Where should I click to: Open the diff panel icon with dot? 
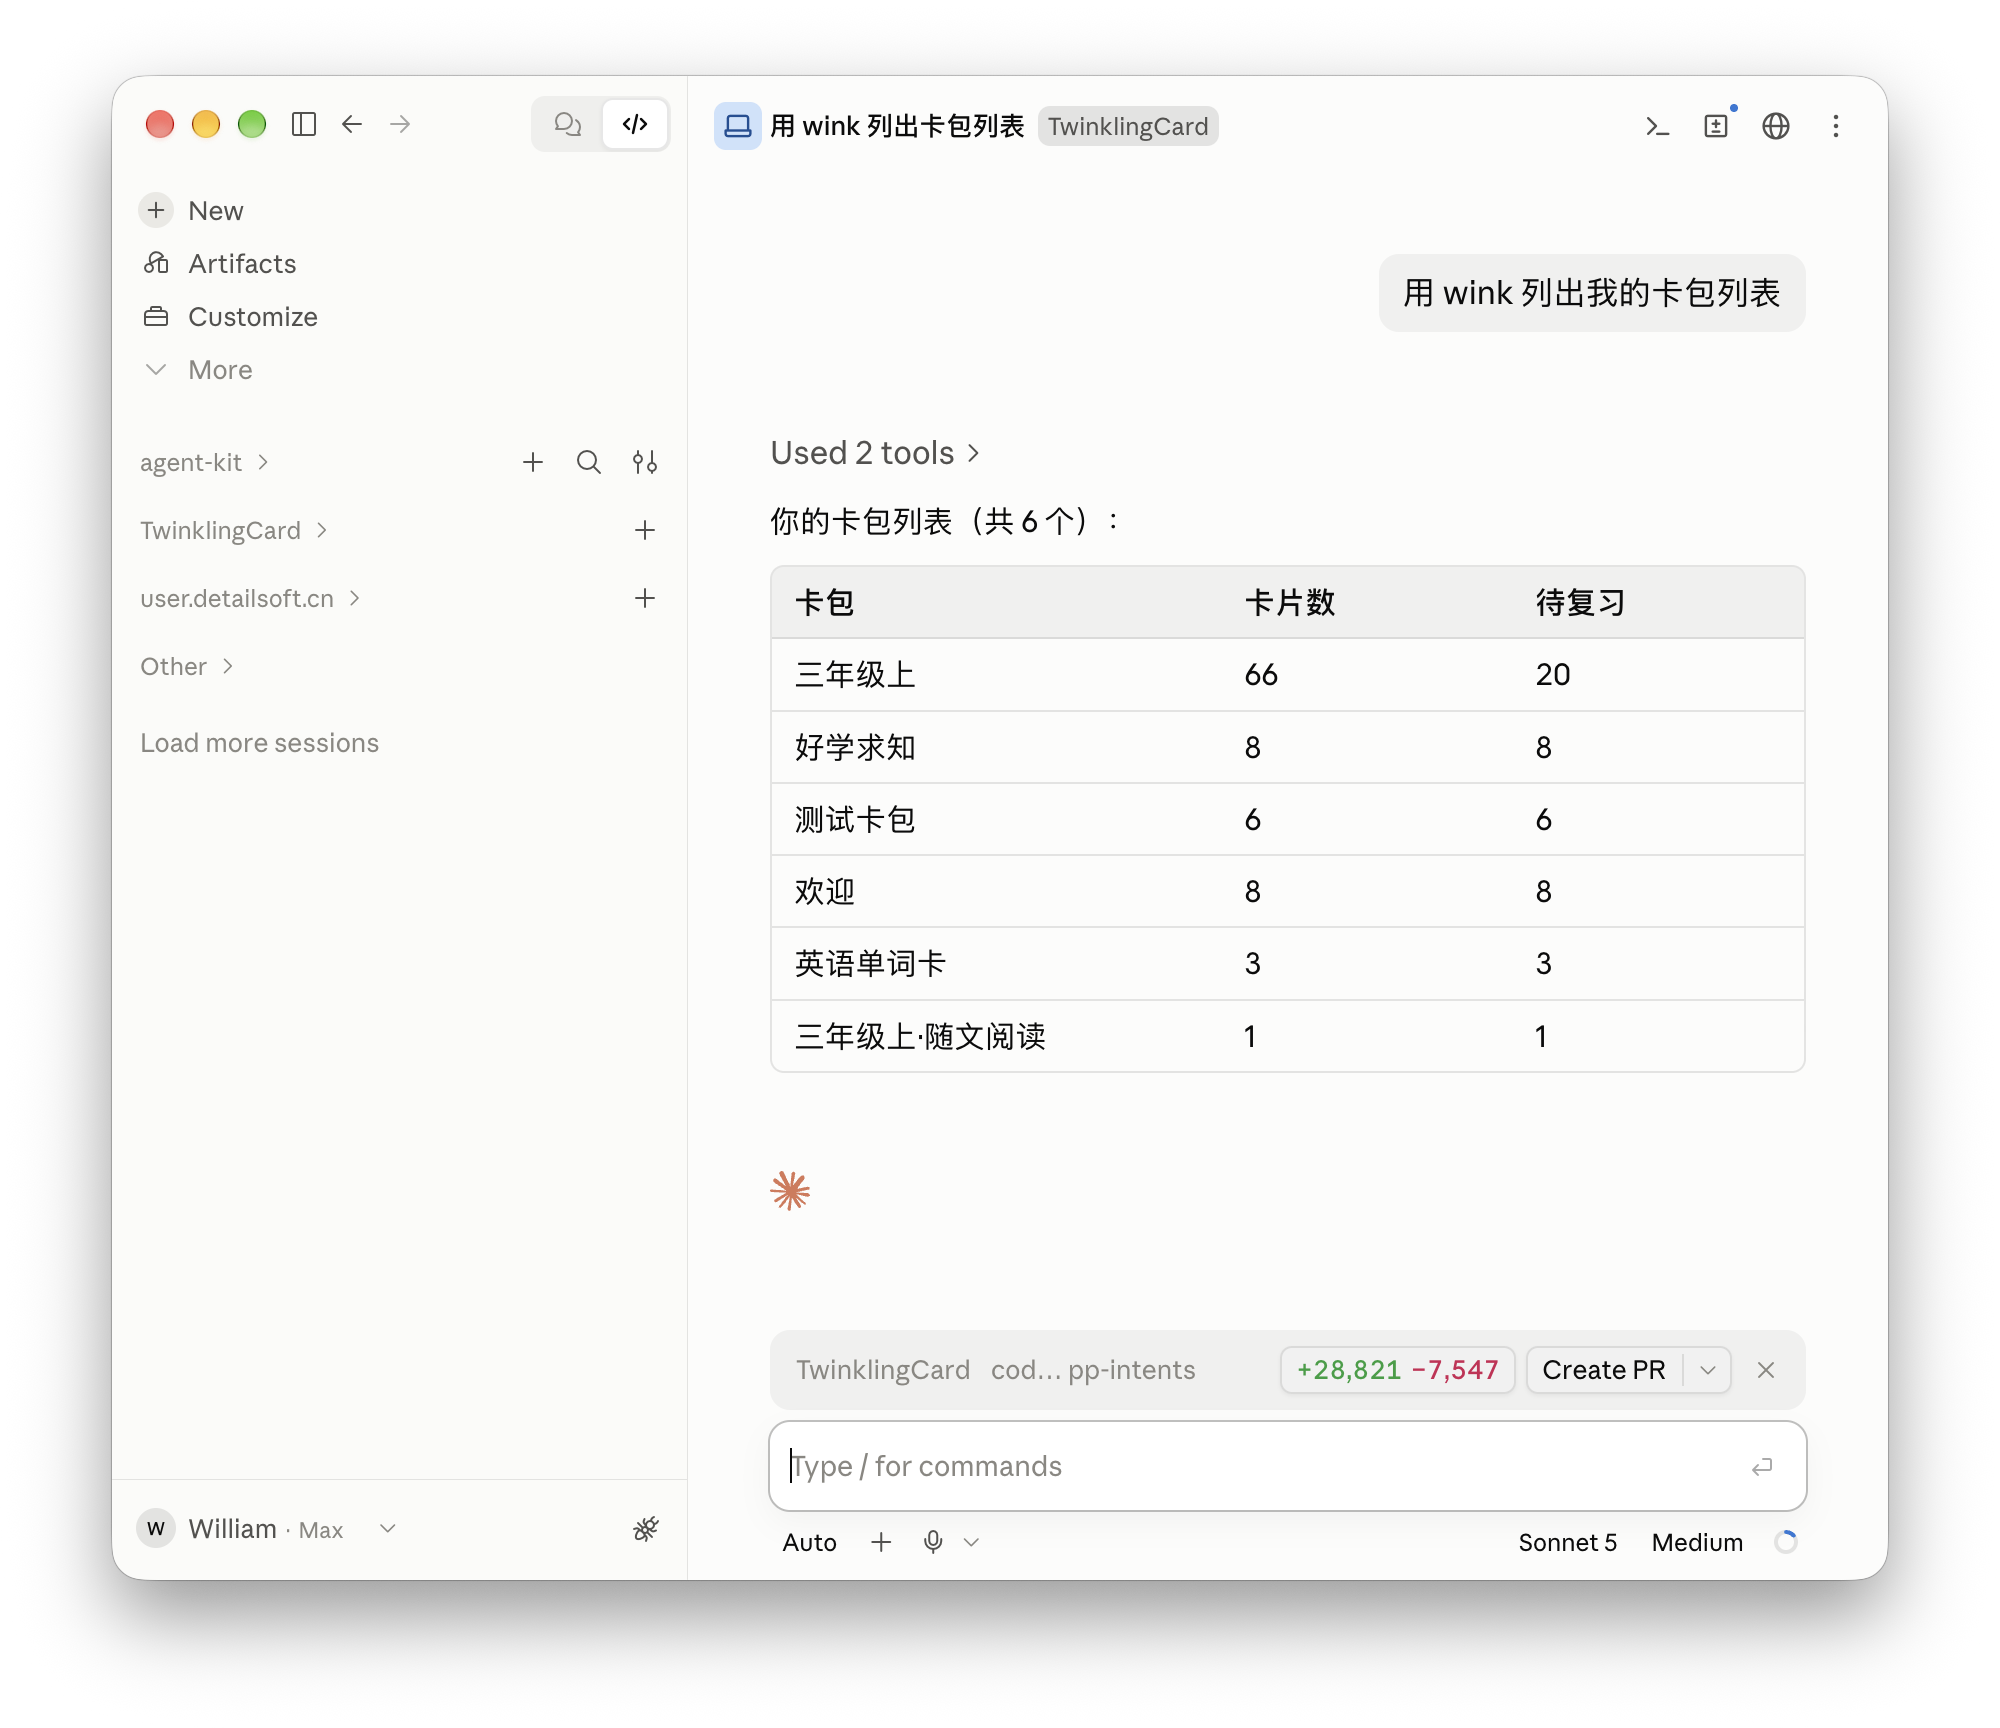click(x=1716, y=126)
